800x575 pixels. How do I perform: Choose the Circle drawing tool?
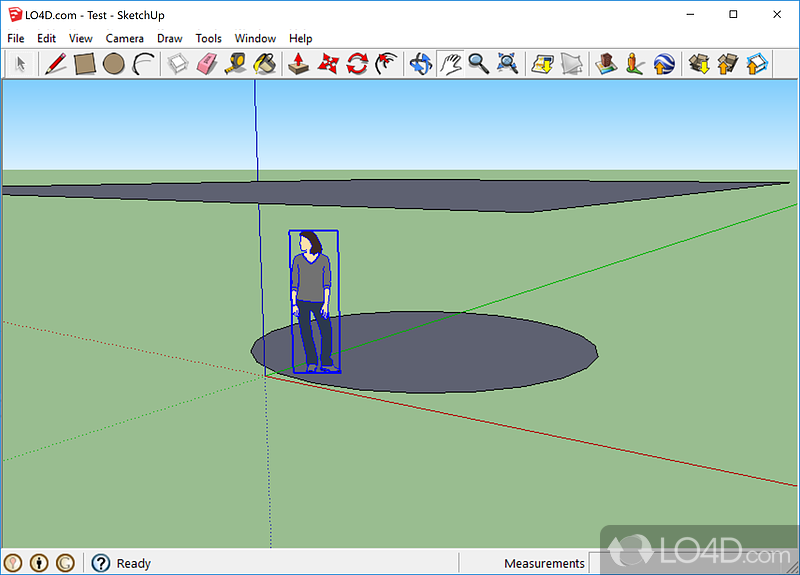click(114, 64)
